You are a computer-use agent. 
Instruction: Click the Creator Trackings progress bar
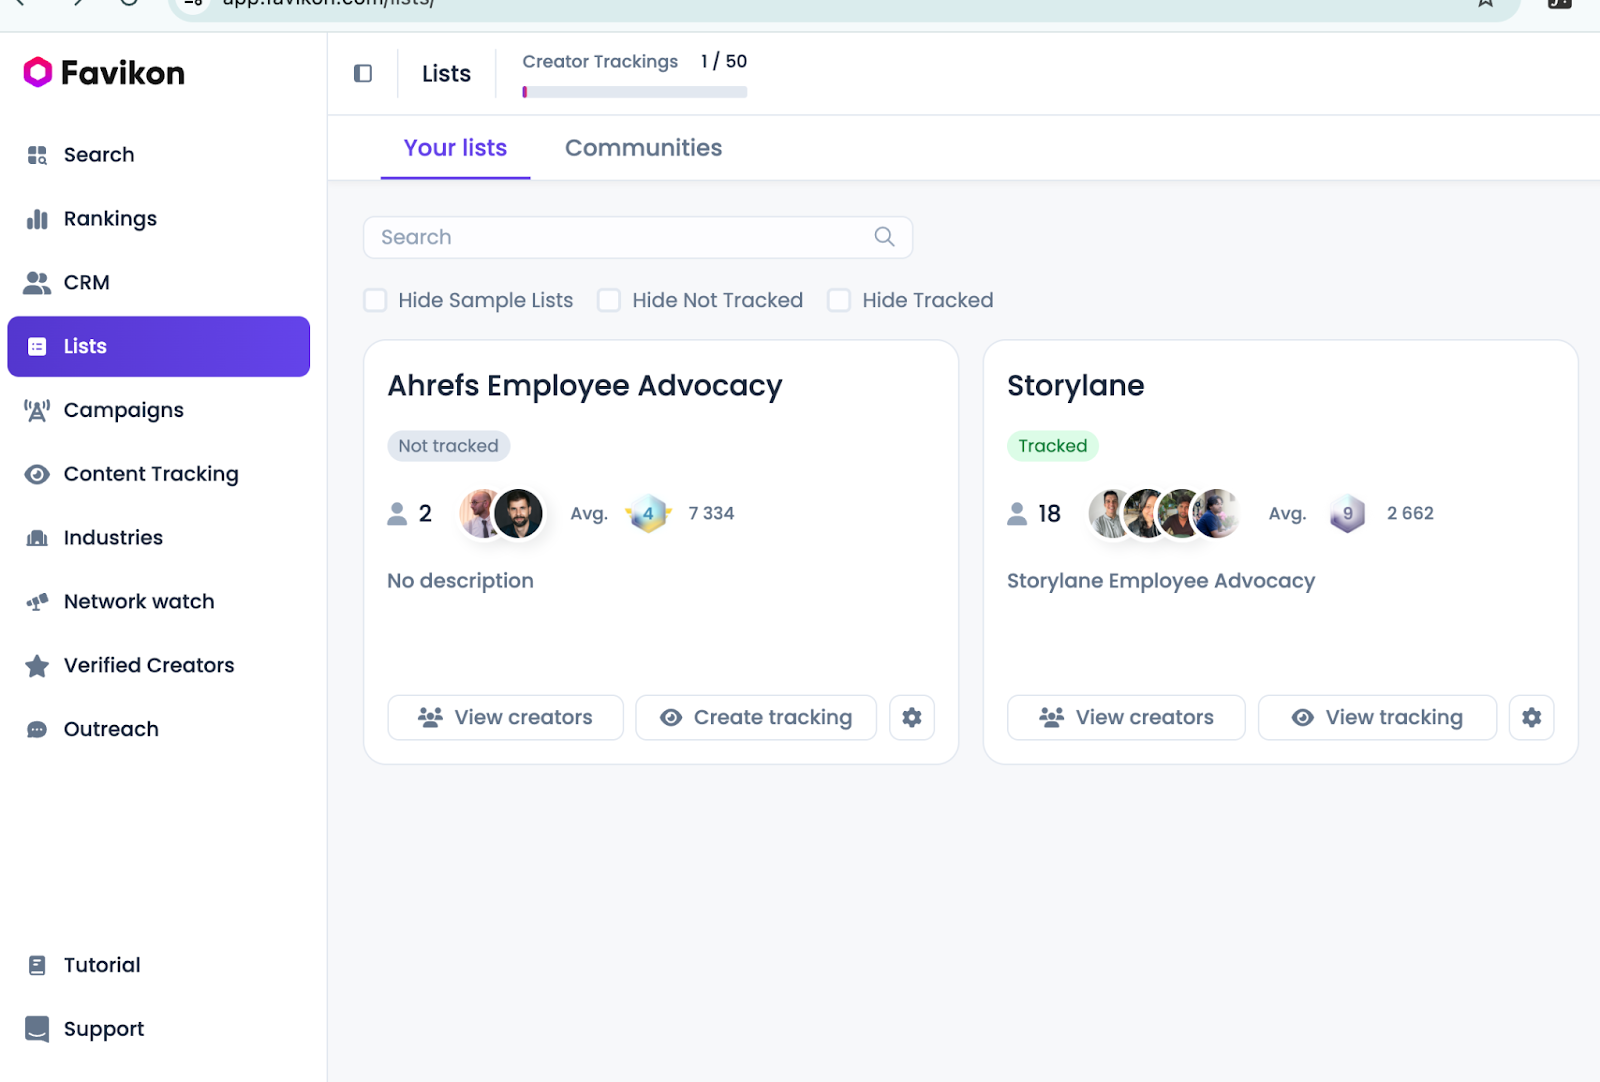[634, 92]
